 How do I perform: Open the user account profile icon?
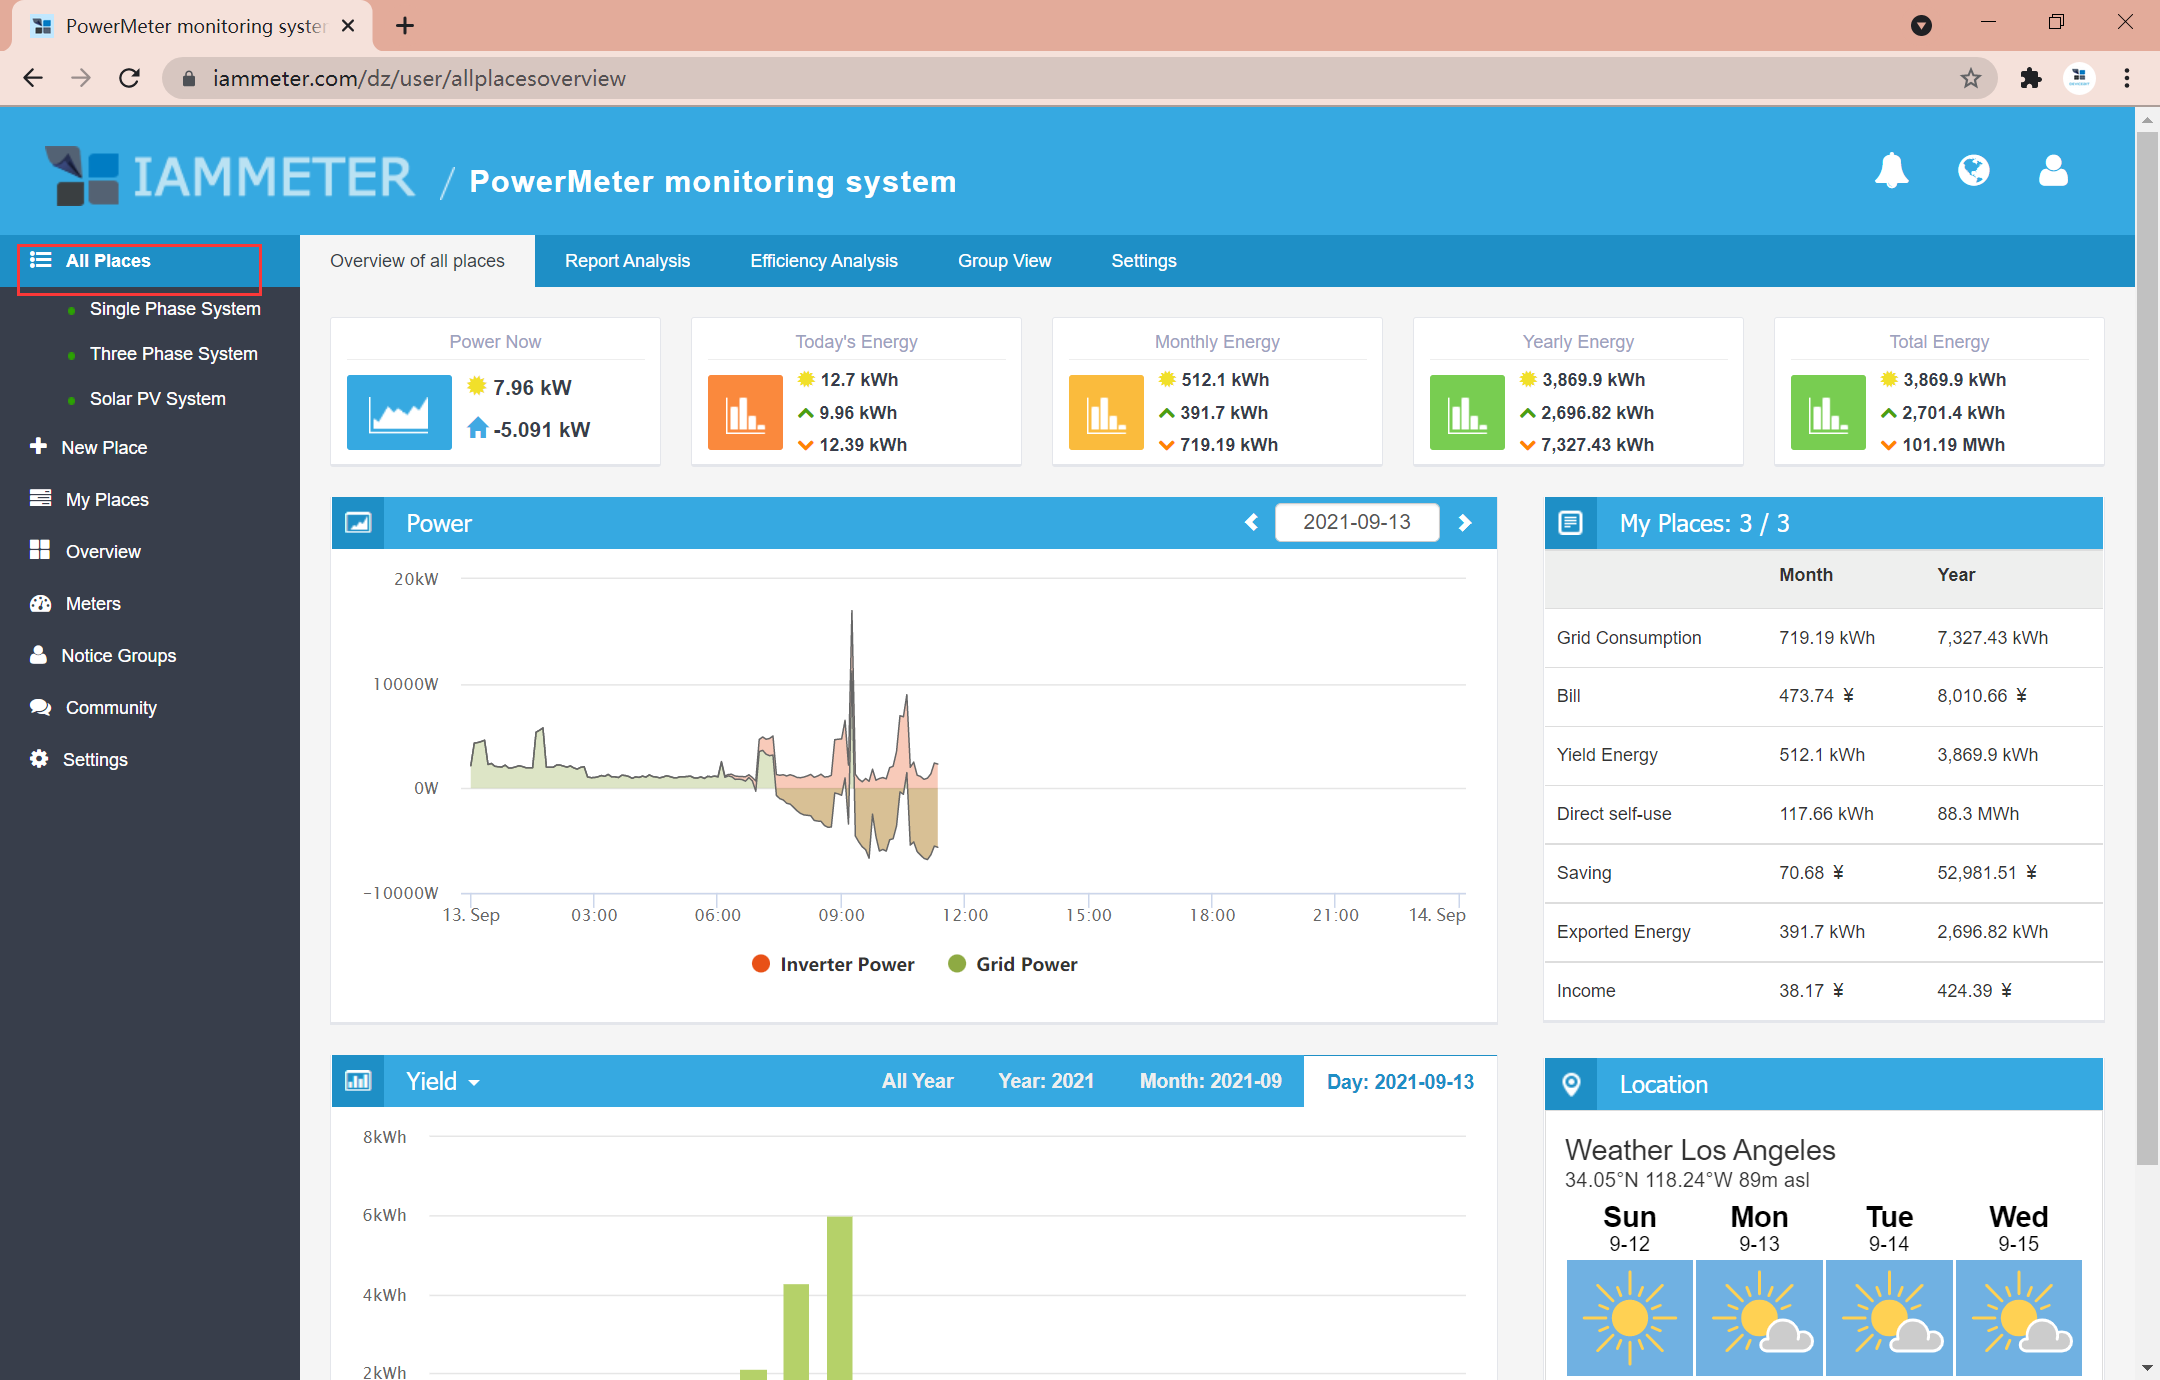[2053, 171]
